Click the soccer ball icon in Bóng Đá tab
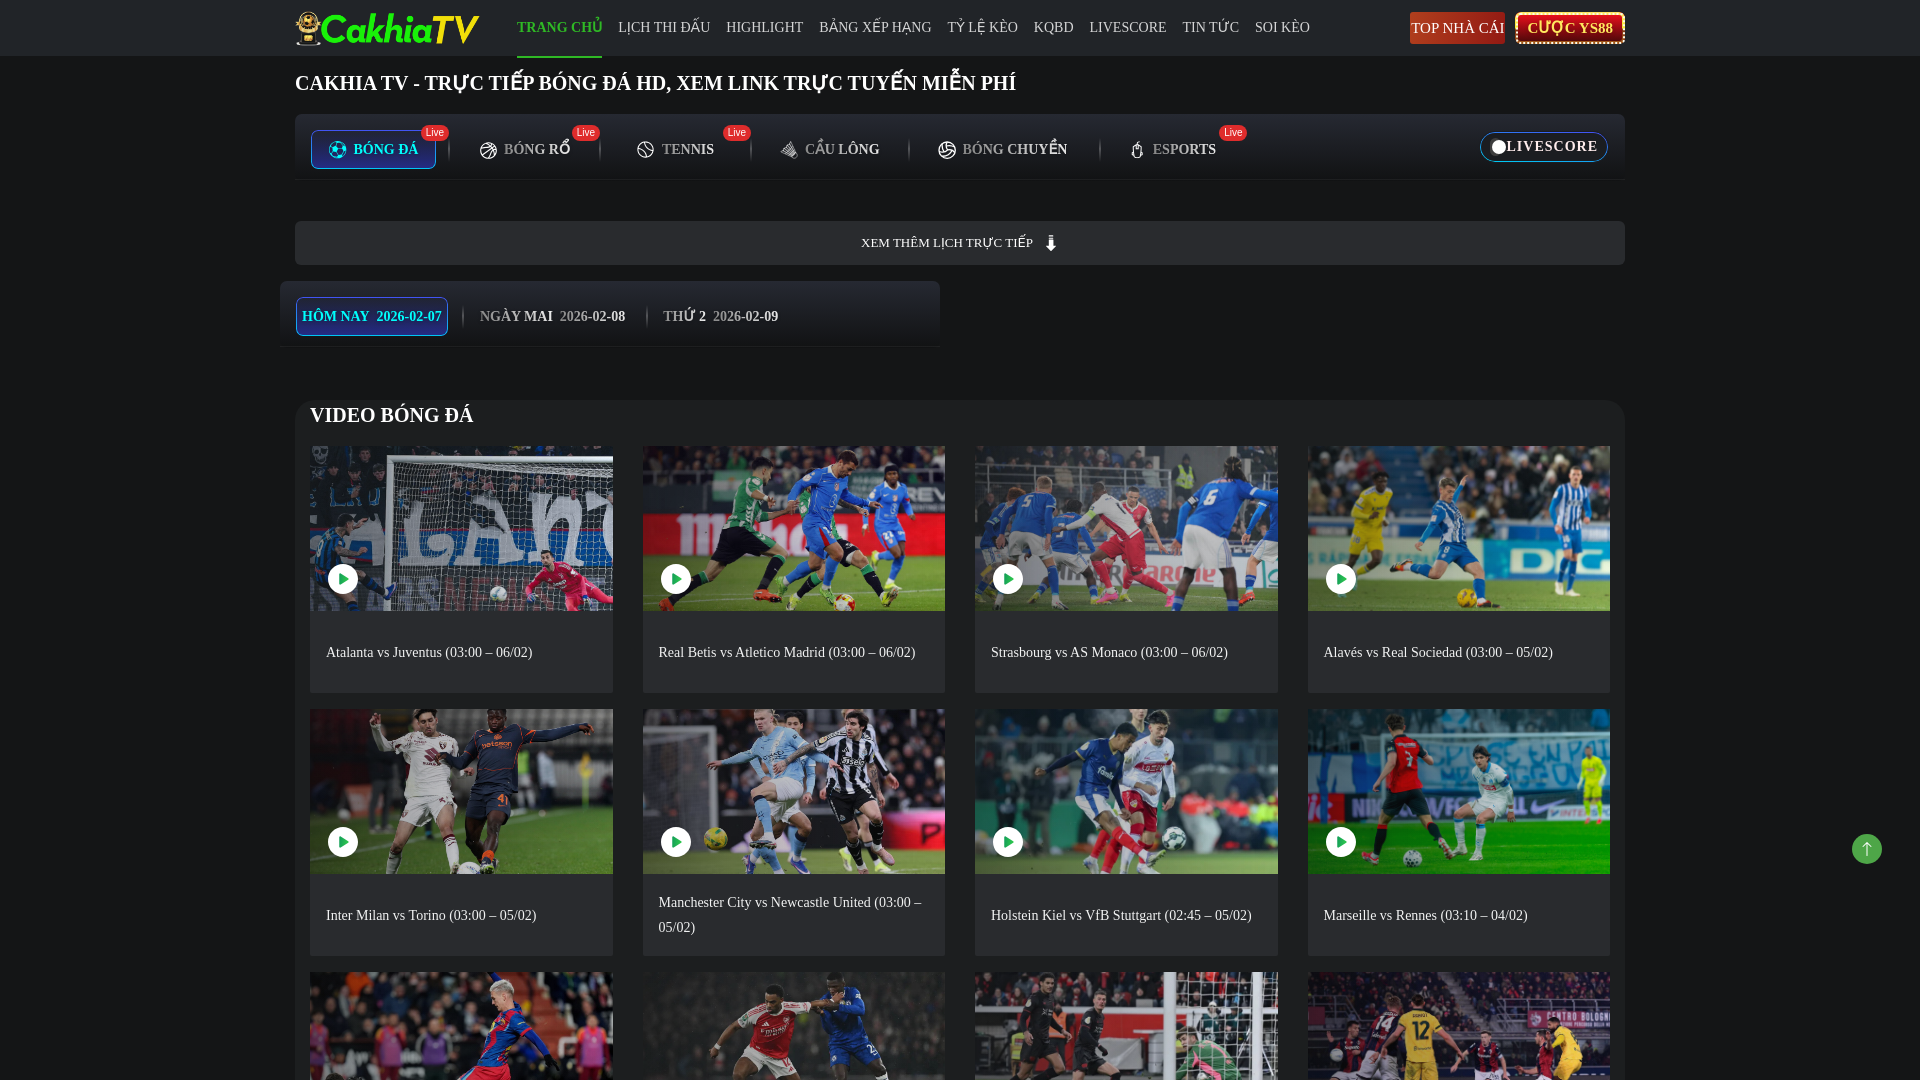Screen dimensions: 1920x1080 [338, 149]
